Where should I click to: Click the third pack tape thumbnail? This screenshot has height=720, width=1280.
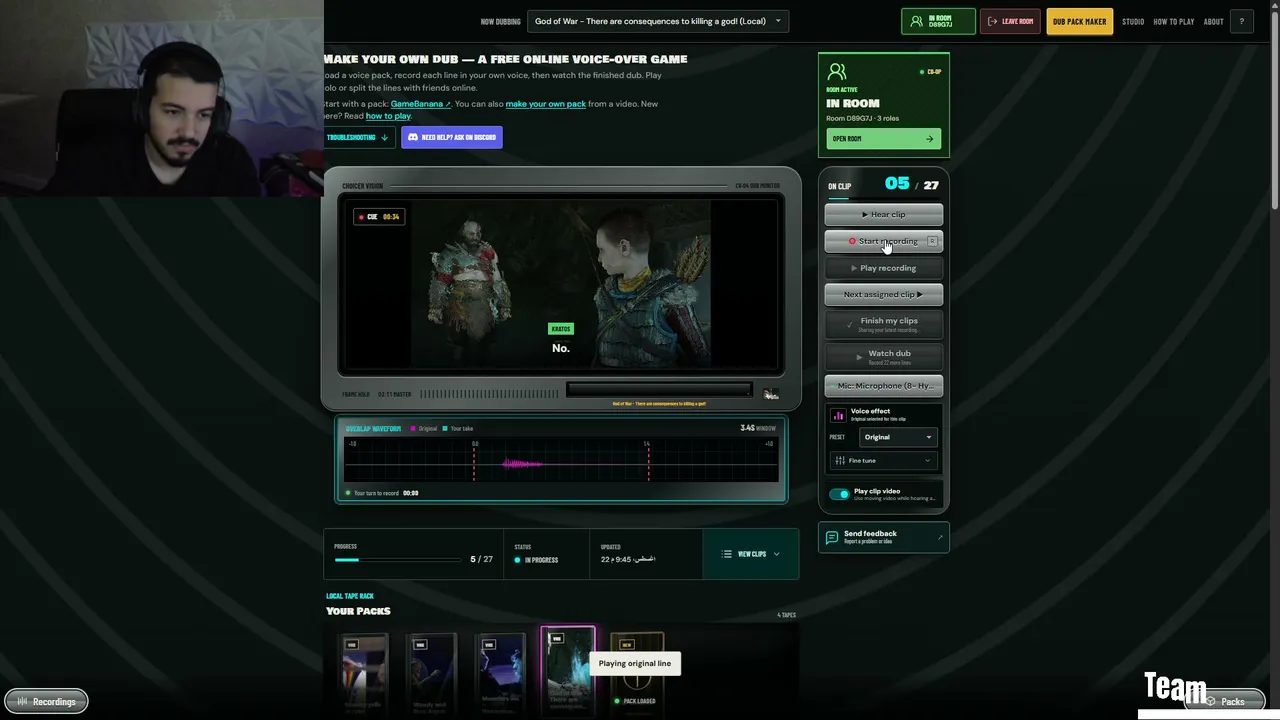click(x=500, y=674)
